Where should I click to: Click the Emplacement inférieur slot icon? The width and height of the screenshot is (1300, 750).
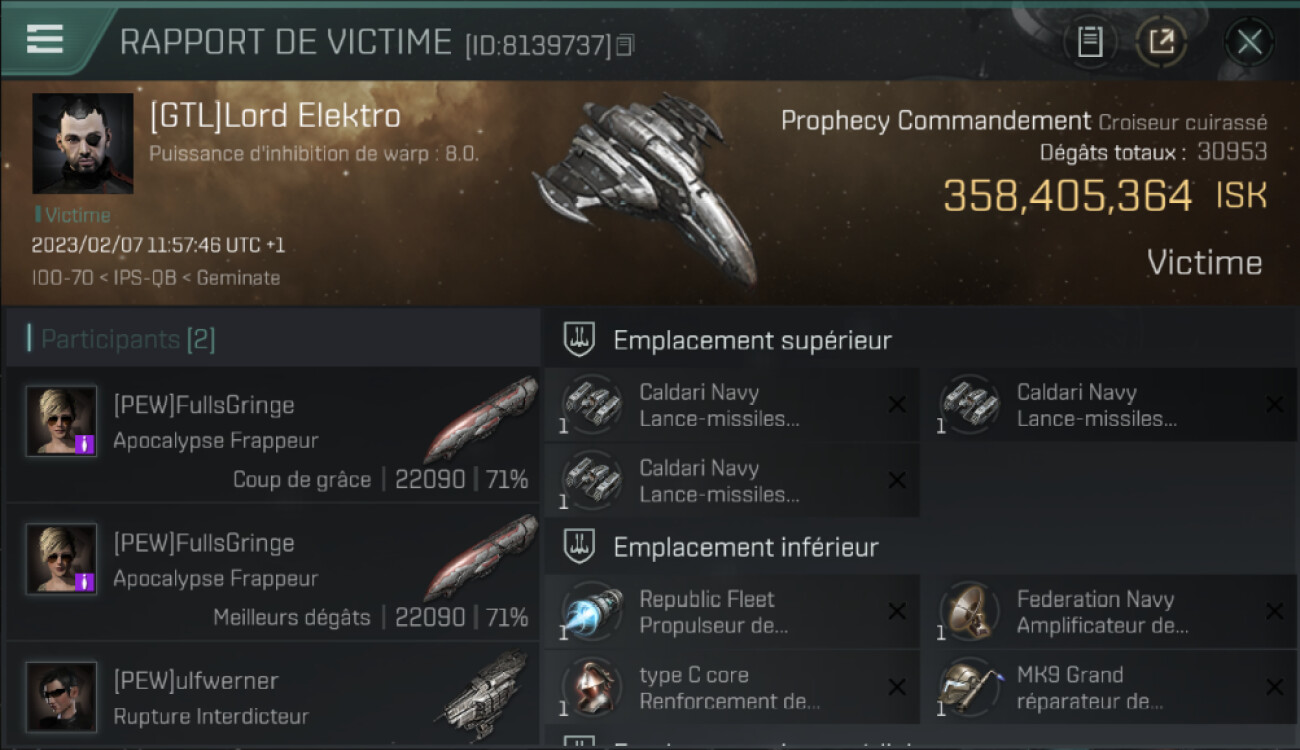coord(579,547)
